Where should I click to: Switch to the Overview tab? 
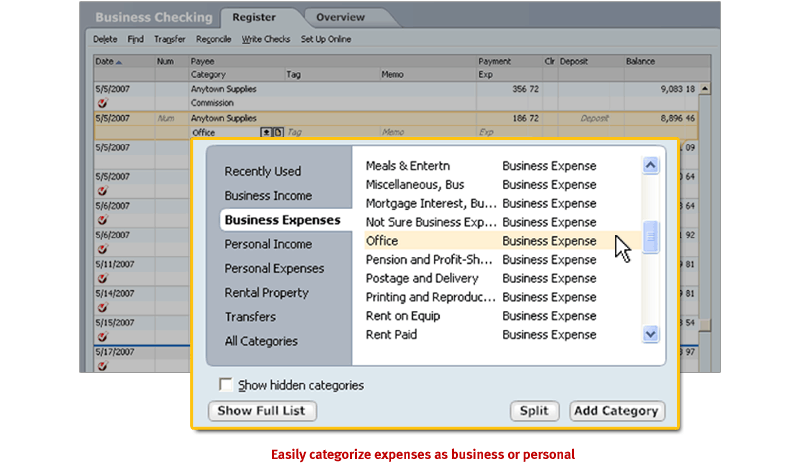341,17
